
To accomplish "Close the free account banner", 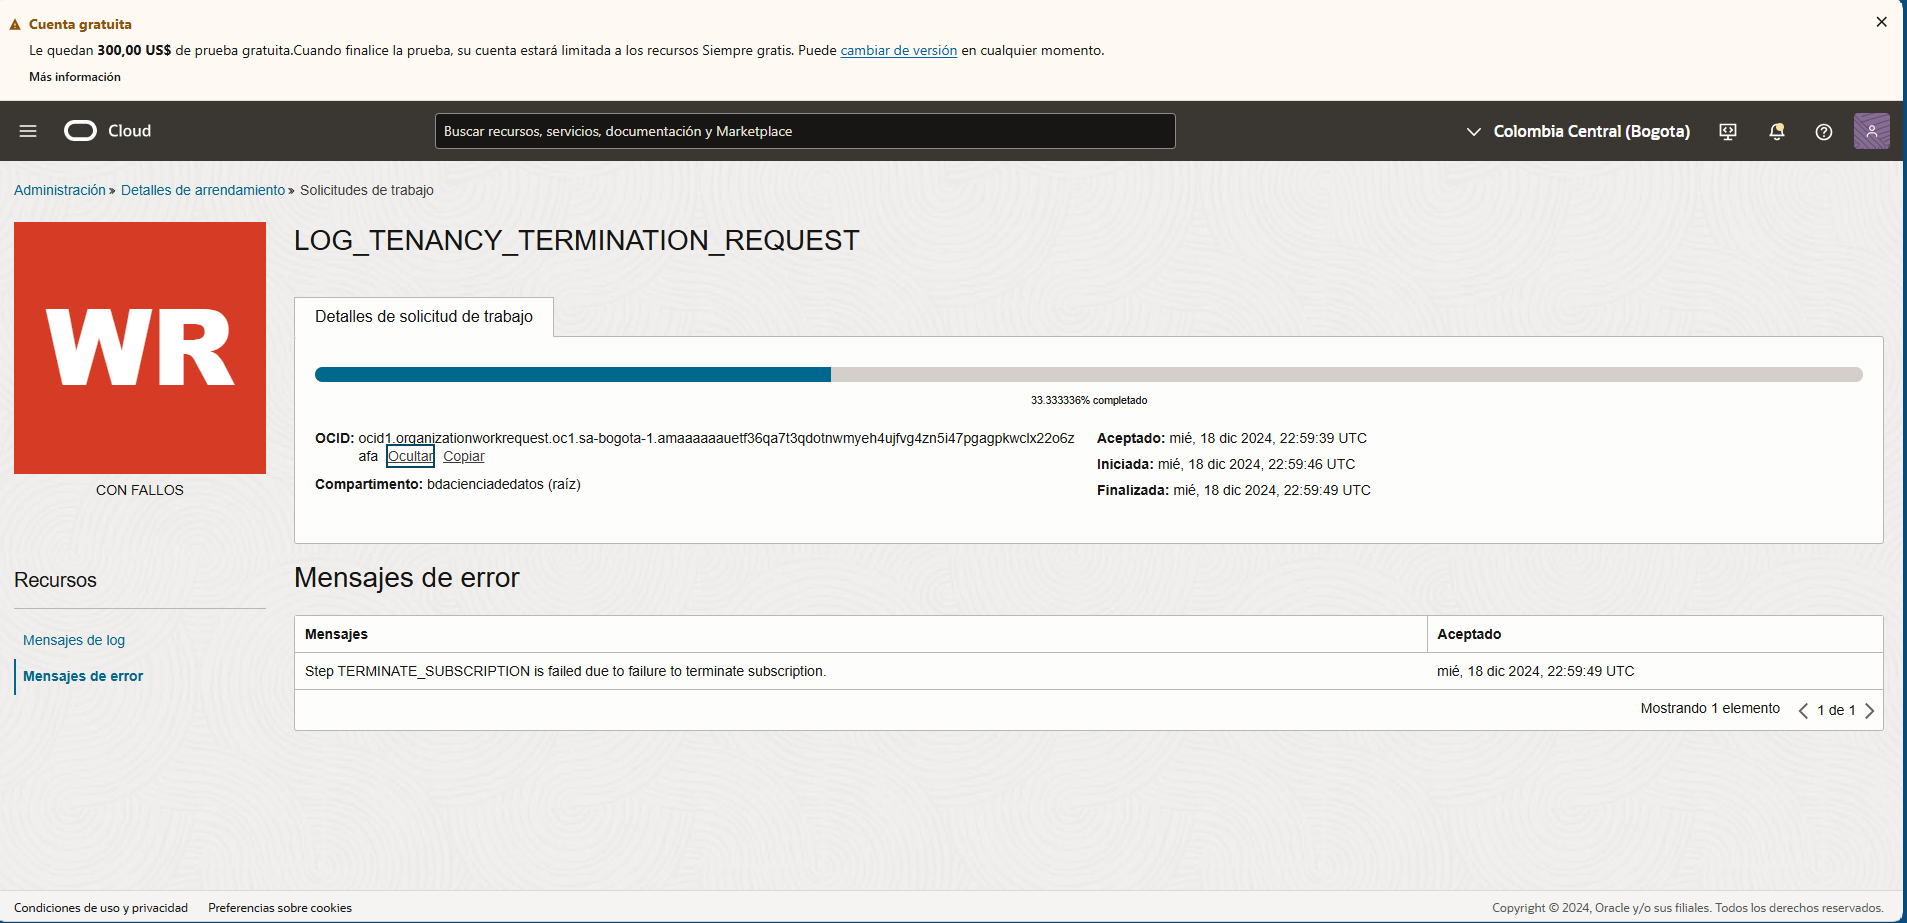I will click(1881, 22).
